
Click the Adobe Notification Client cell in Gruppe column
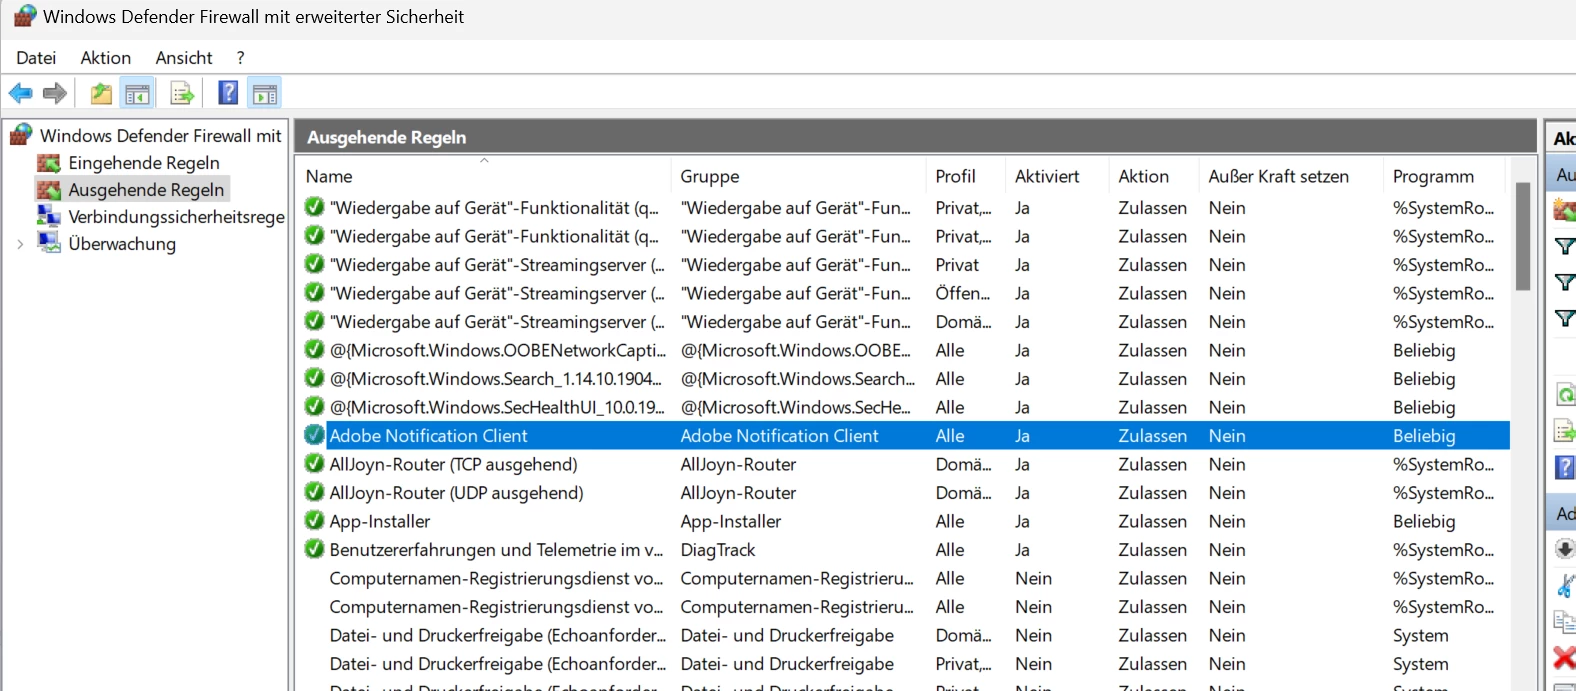tap(779, 436)
